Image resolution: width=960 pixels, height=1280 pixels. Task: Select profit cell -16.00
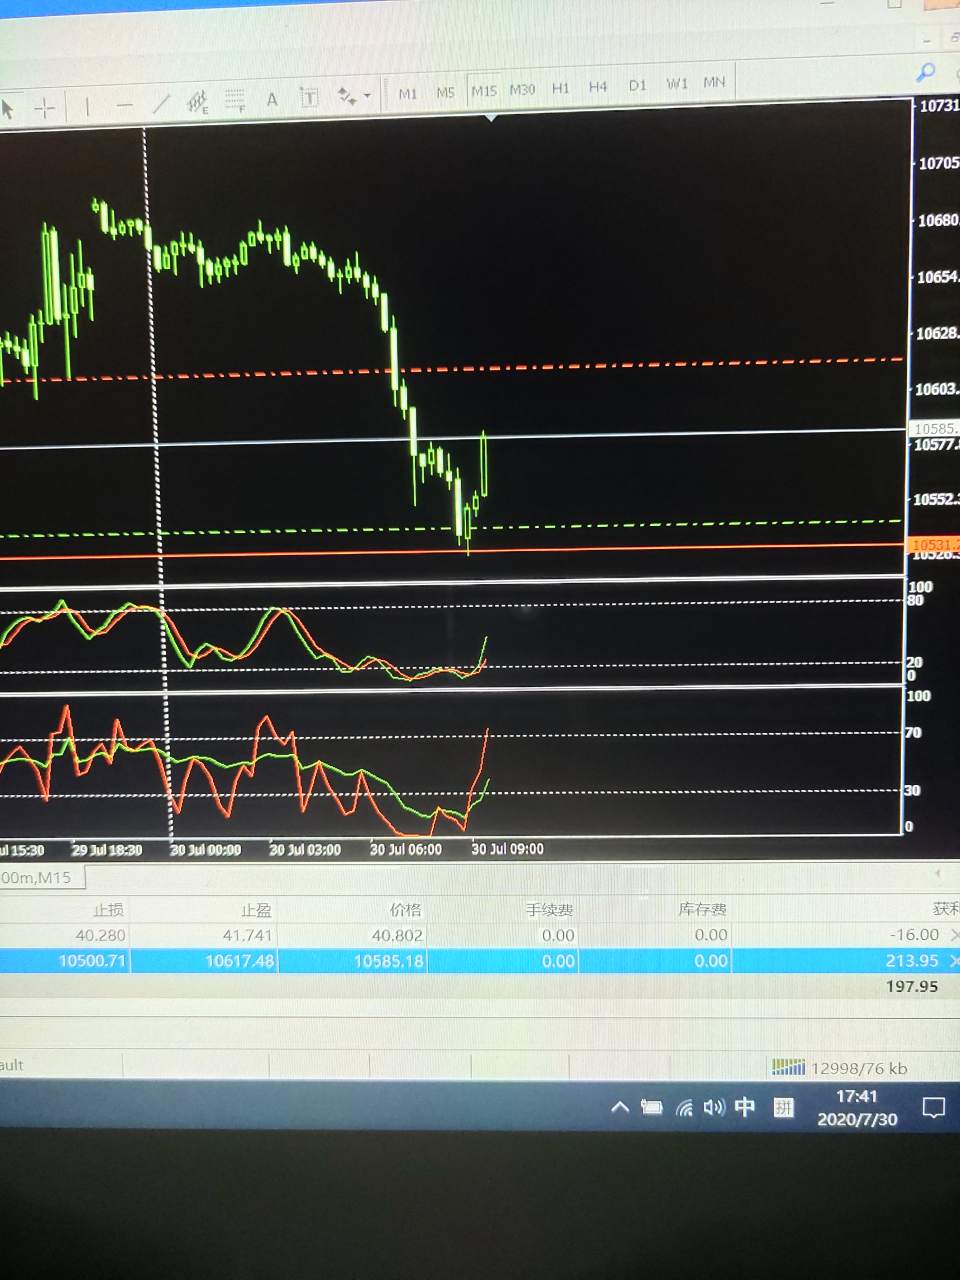[x=914, y=934]
